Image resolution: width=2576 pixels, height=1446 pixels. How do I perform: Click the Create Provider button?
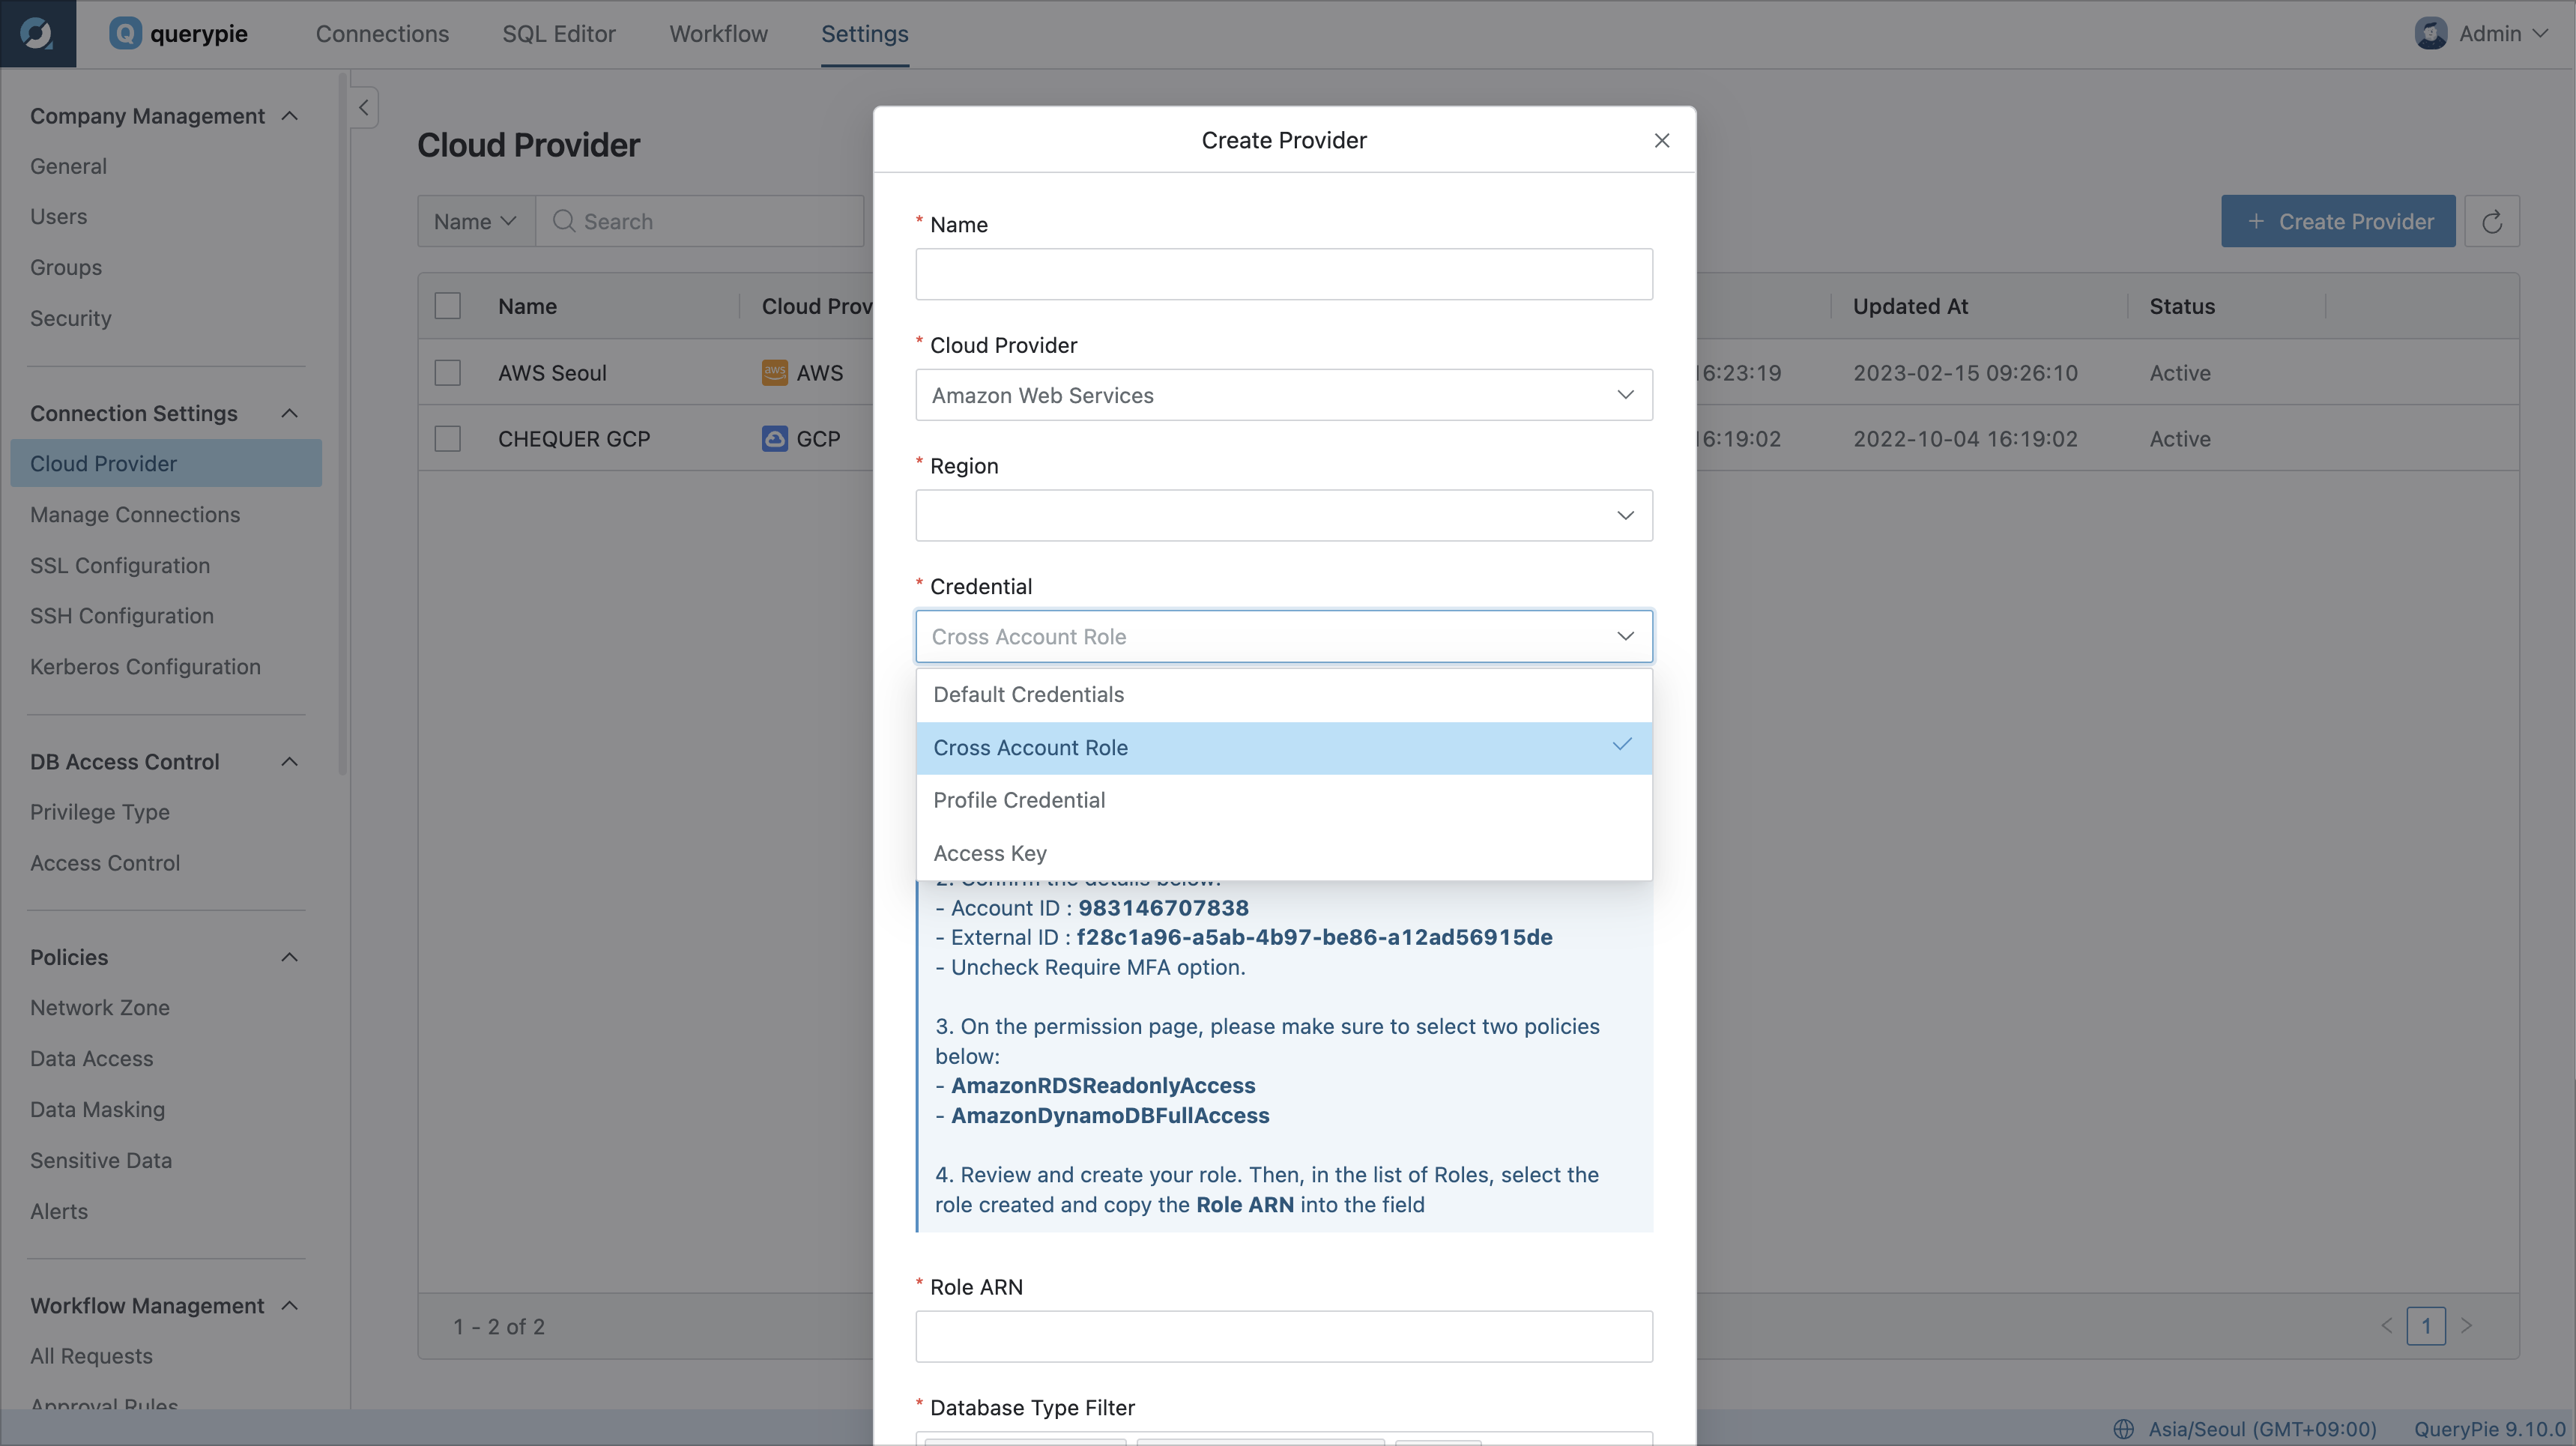click(x=2338, y=221)
